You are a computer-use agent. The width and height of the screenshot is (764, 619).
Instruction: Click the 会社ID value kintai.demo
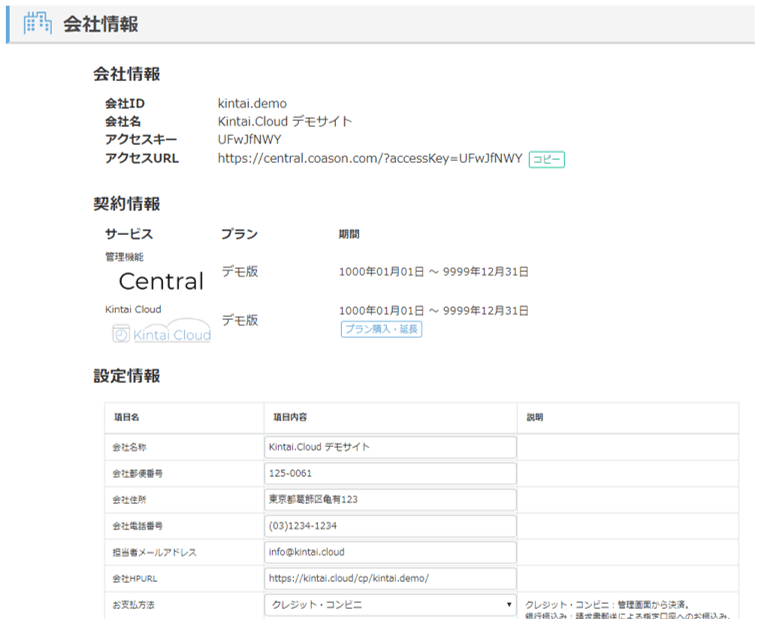(x=252, y=103)
